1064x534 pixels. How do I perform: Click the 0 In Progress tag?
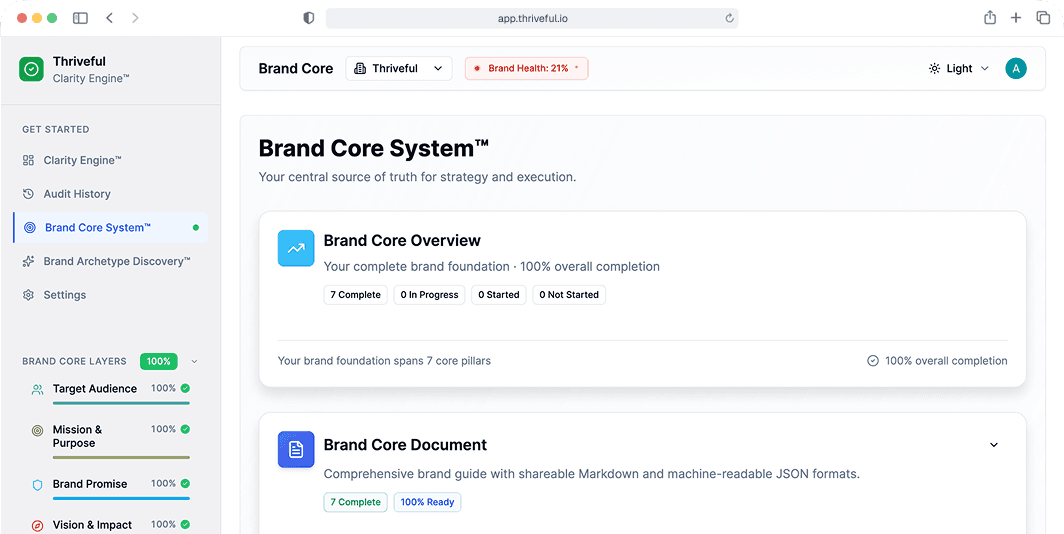coord(430,295)
